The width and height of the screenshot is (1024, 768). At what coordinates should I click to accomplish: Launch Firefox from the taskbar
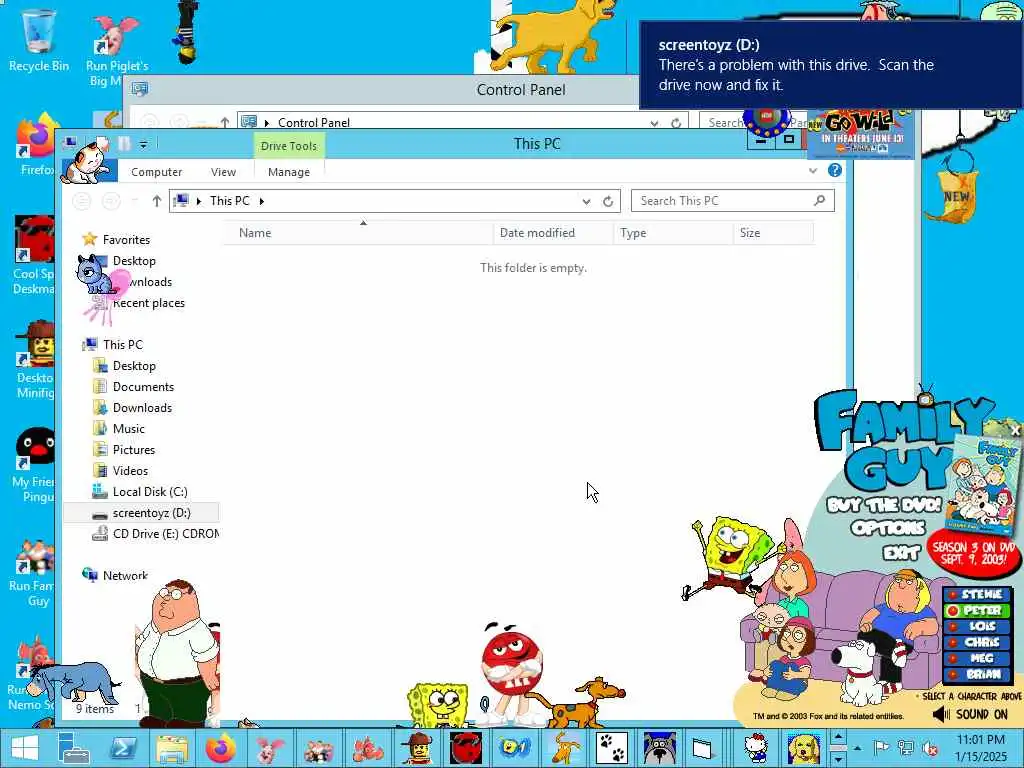pos(221,748)
